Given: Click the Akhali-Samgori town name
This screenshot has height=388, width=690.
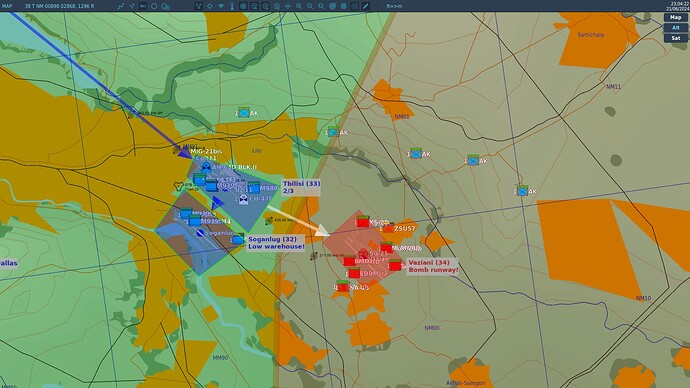Looking at the screenshot, I should 465,383.
